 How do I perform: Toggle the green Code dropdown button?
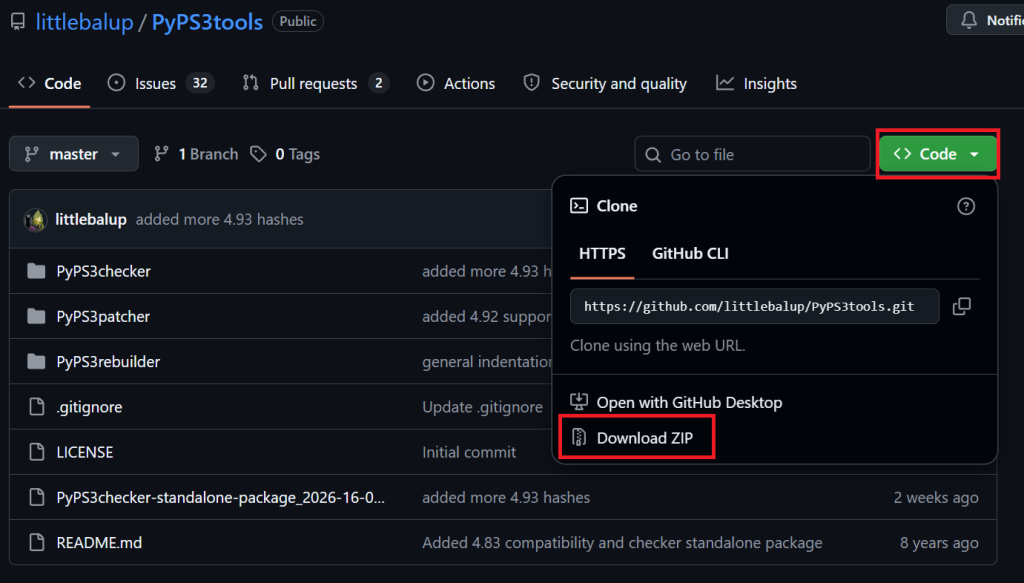point(937,154)
